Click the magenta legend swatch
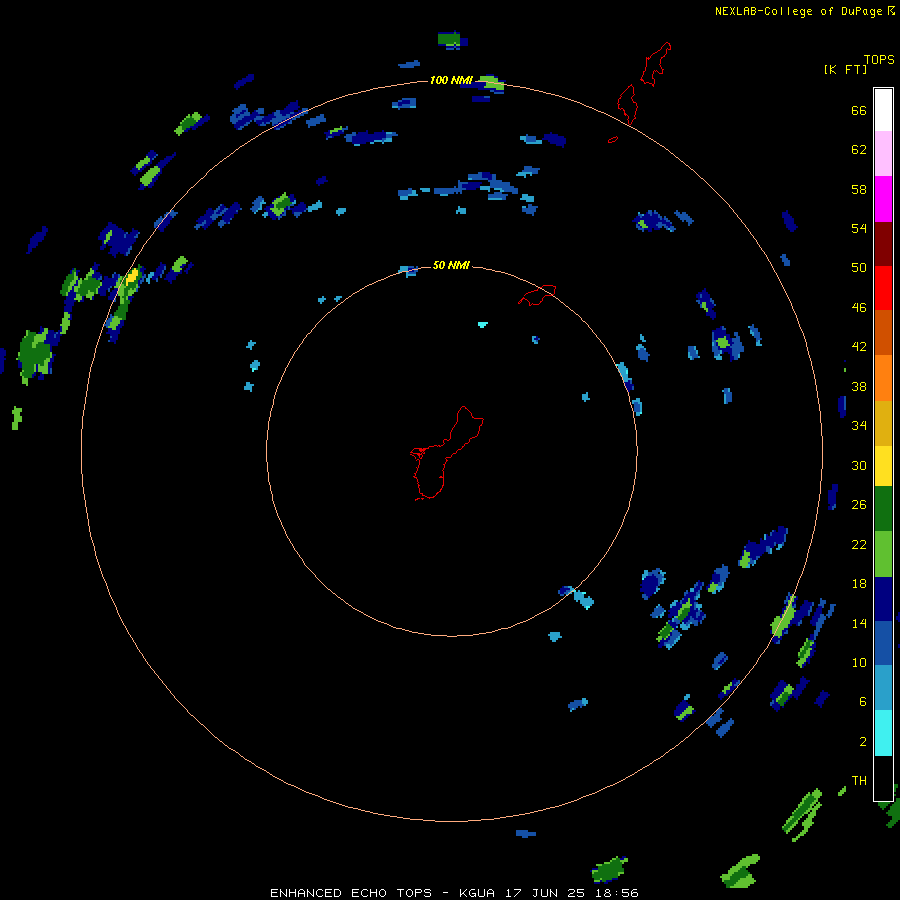Image resolution: width=900 pixels, height=900 pixels. coord(883,199)
